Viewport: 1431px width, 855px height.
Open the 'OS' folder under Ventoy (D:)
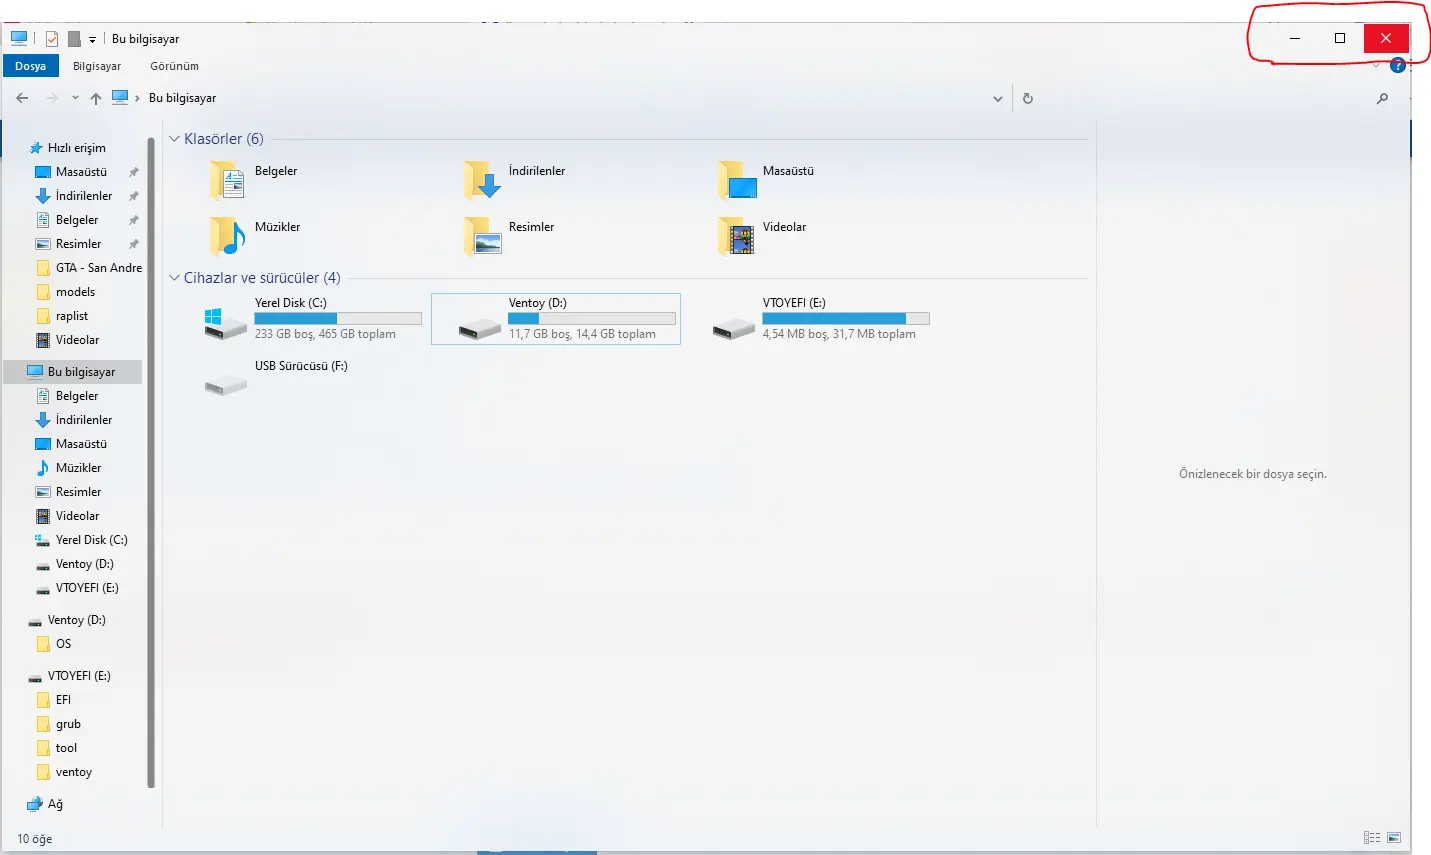(63, 644)
